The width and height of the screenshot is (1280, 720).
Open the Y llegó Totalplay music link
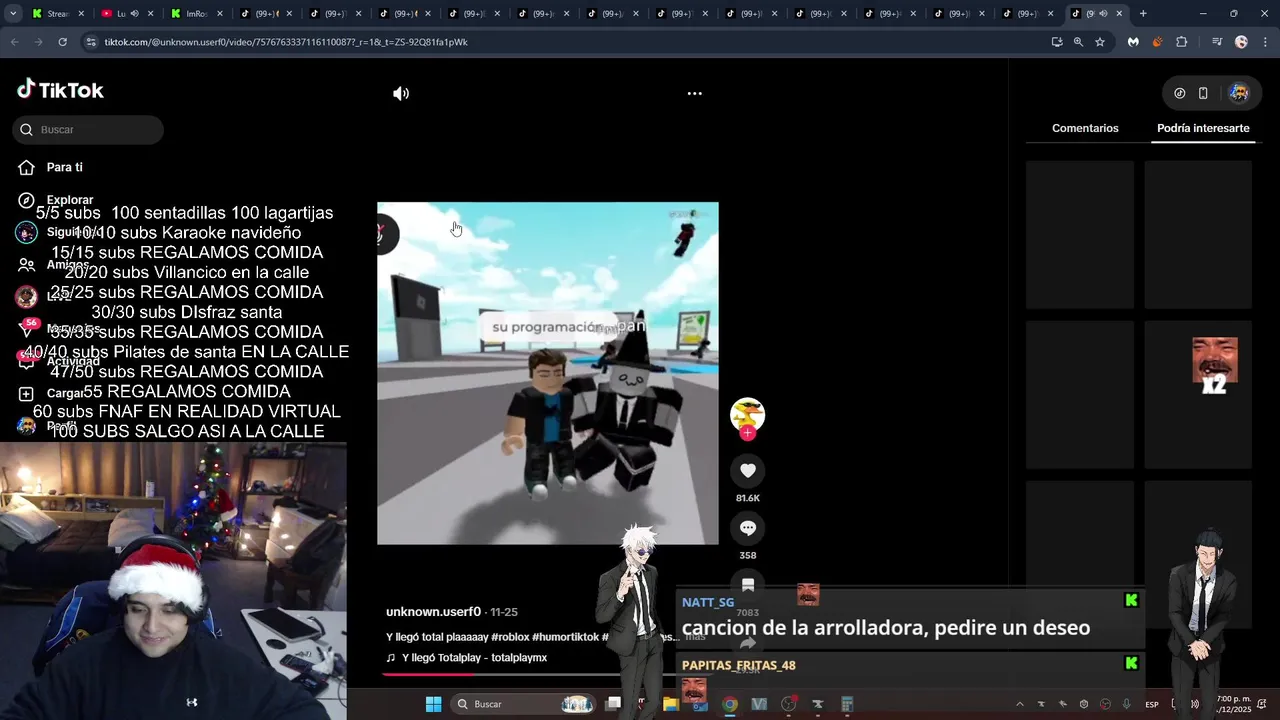474,658
